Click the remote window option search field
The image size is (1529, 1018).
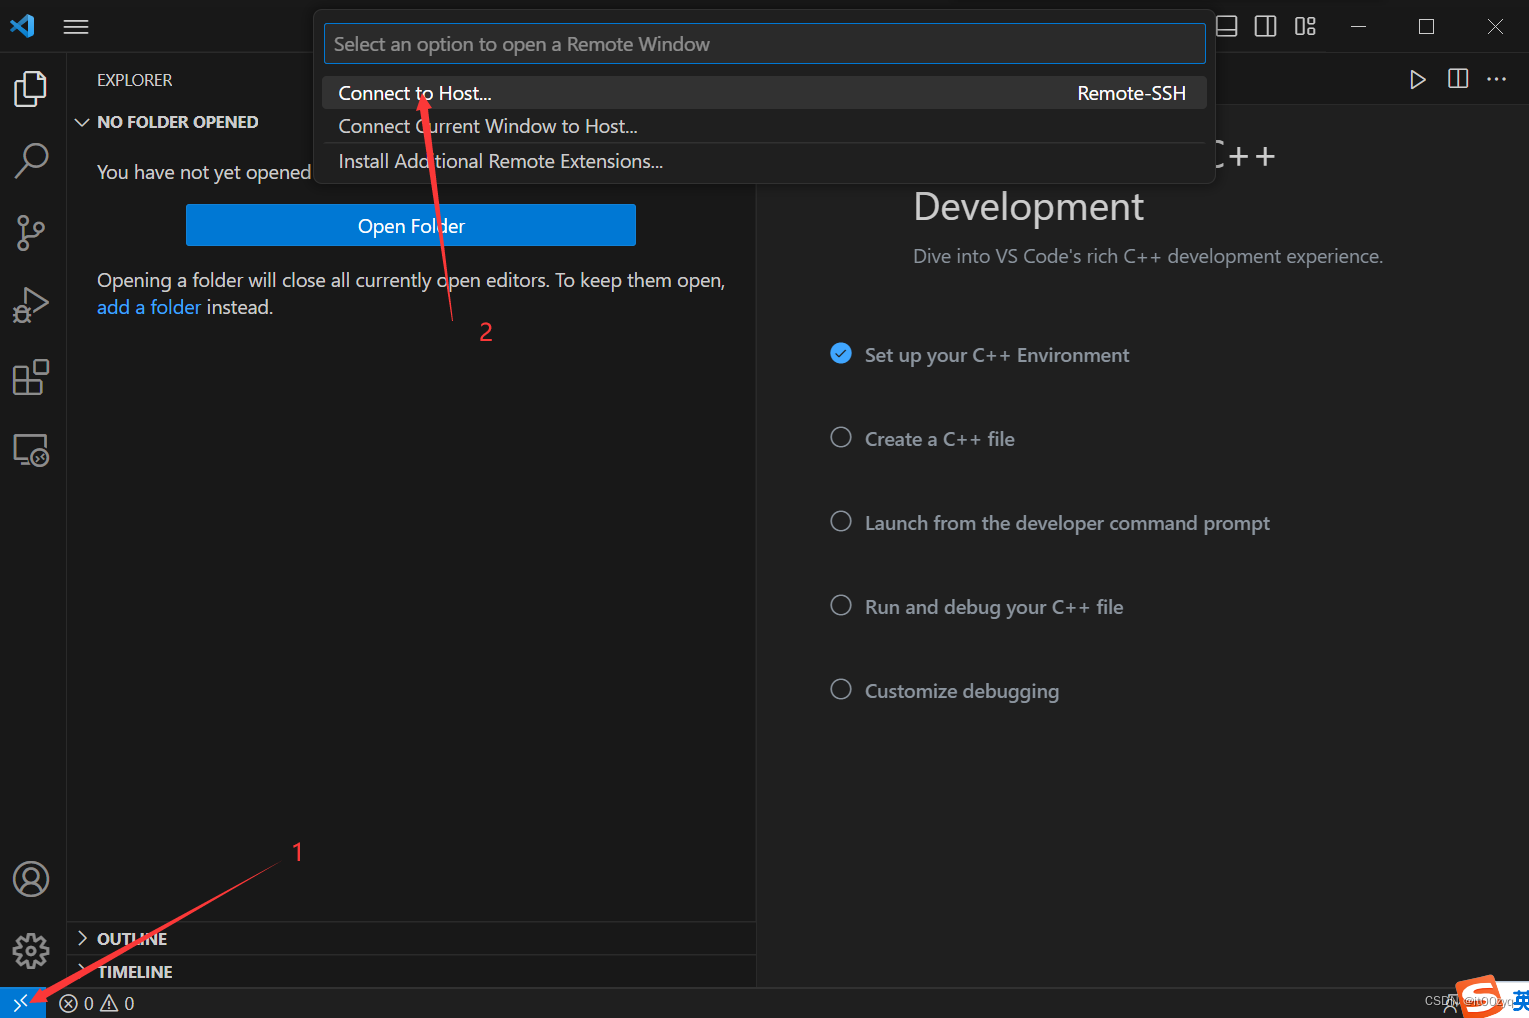point(764,44)
